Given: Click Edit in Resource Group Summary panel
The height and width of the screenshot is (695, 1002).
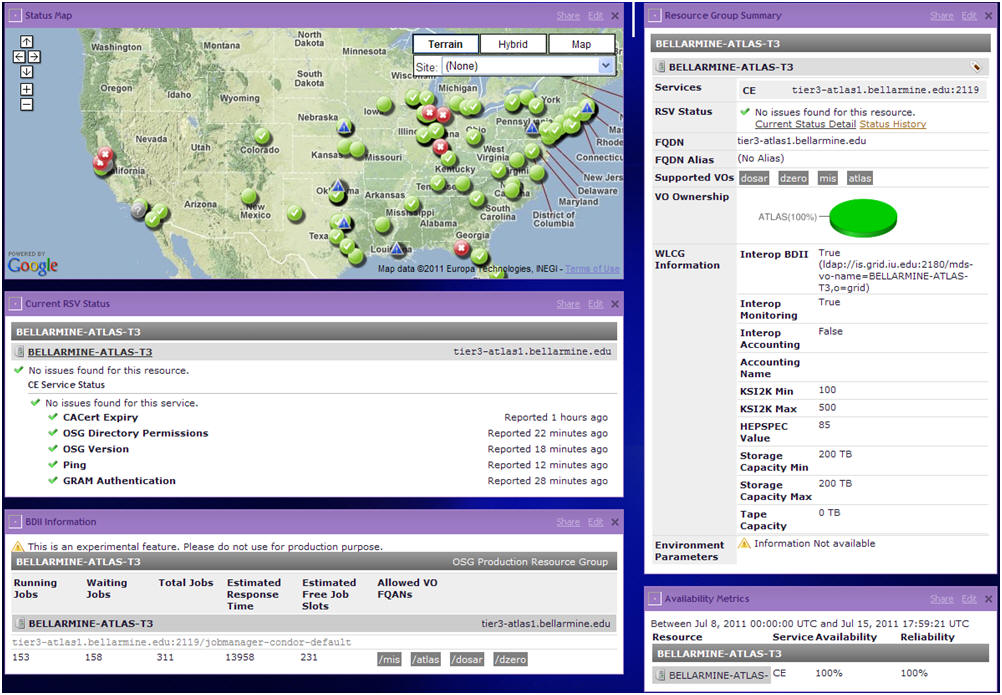Looking at the screenshot, I should tap(969, 16).
